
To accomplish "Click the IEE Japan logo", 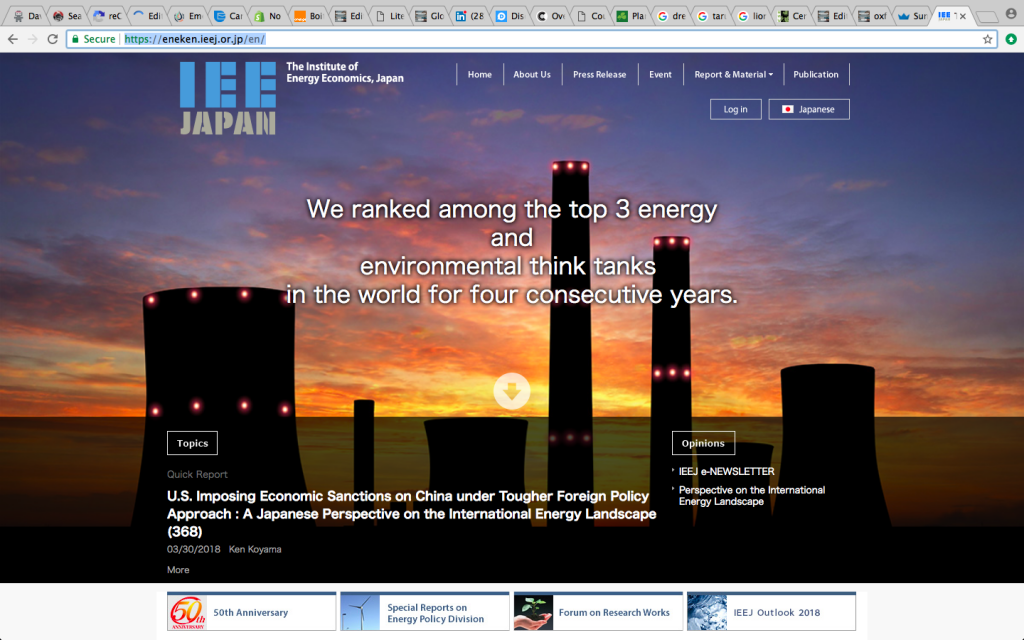I will (228, 98).
